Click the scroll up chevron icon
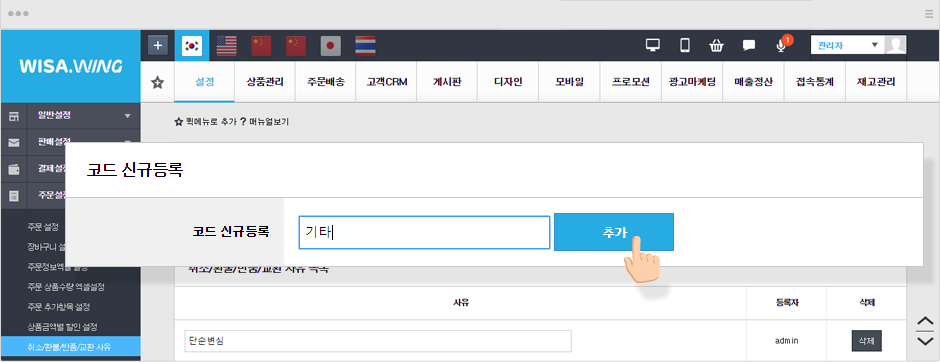This screenshot has height=362, width=940. (925, 322)
